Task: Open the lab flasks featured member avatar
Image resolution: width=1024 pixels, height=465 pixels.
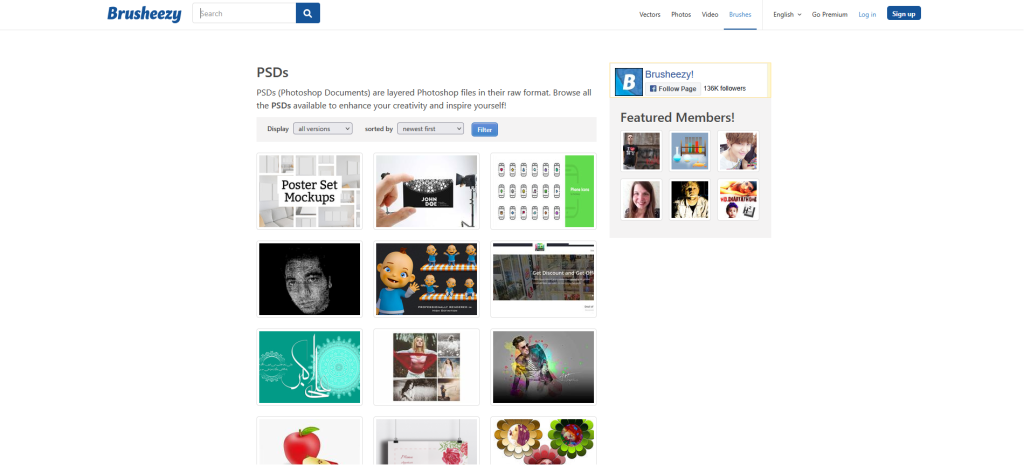Action: (x=690, y=151)
